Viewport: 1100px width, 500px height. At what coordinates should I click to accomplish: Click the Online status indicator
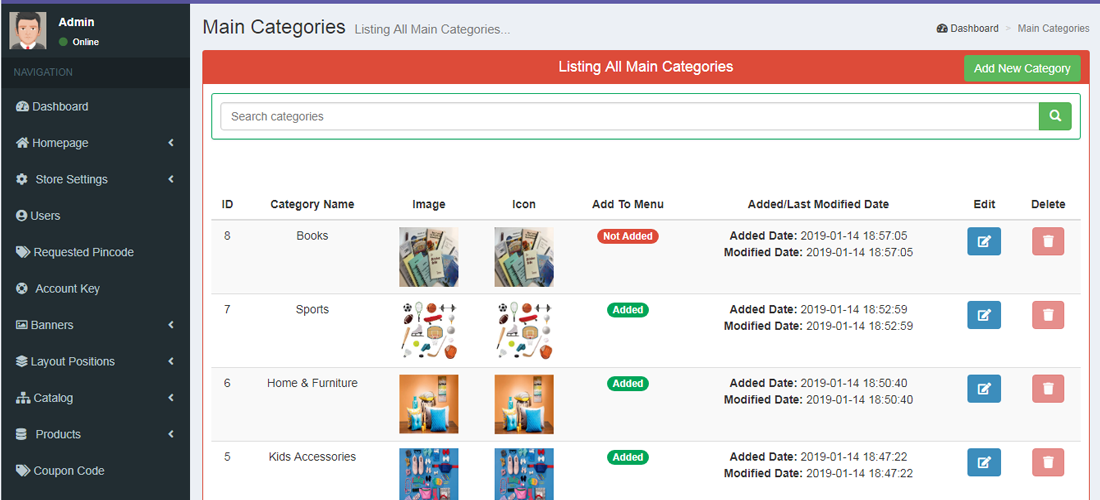click(79, 42)
